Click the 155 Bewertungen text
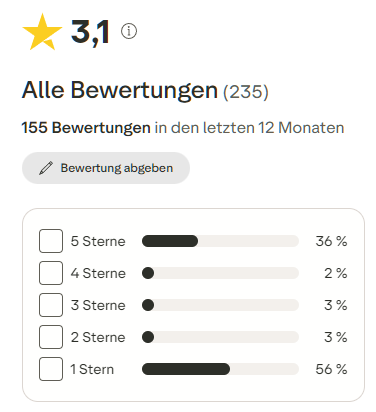 click(86, 128)
